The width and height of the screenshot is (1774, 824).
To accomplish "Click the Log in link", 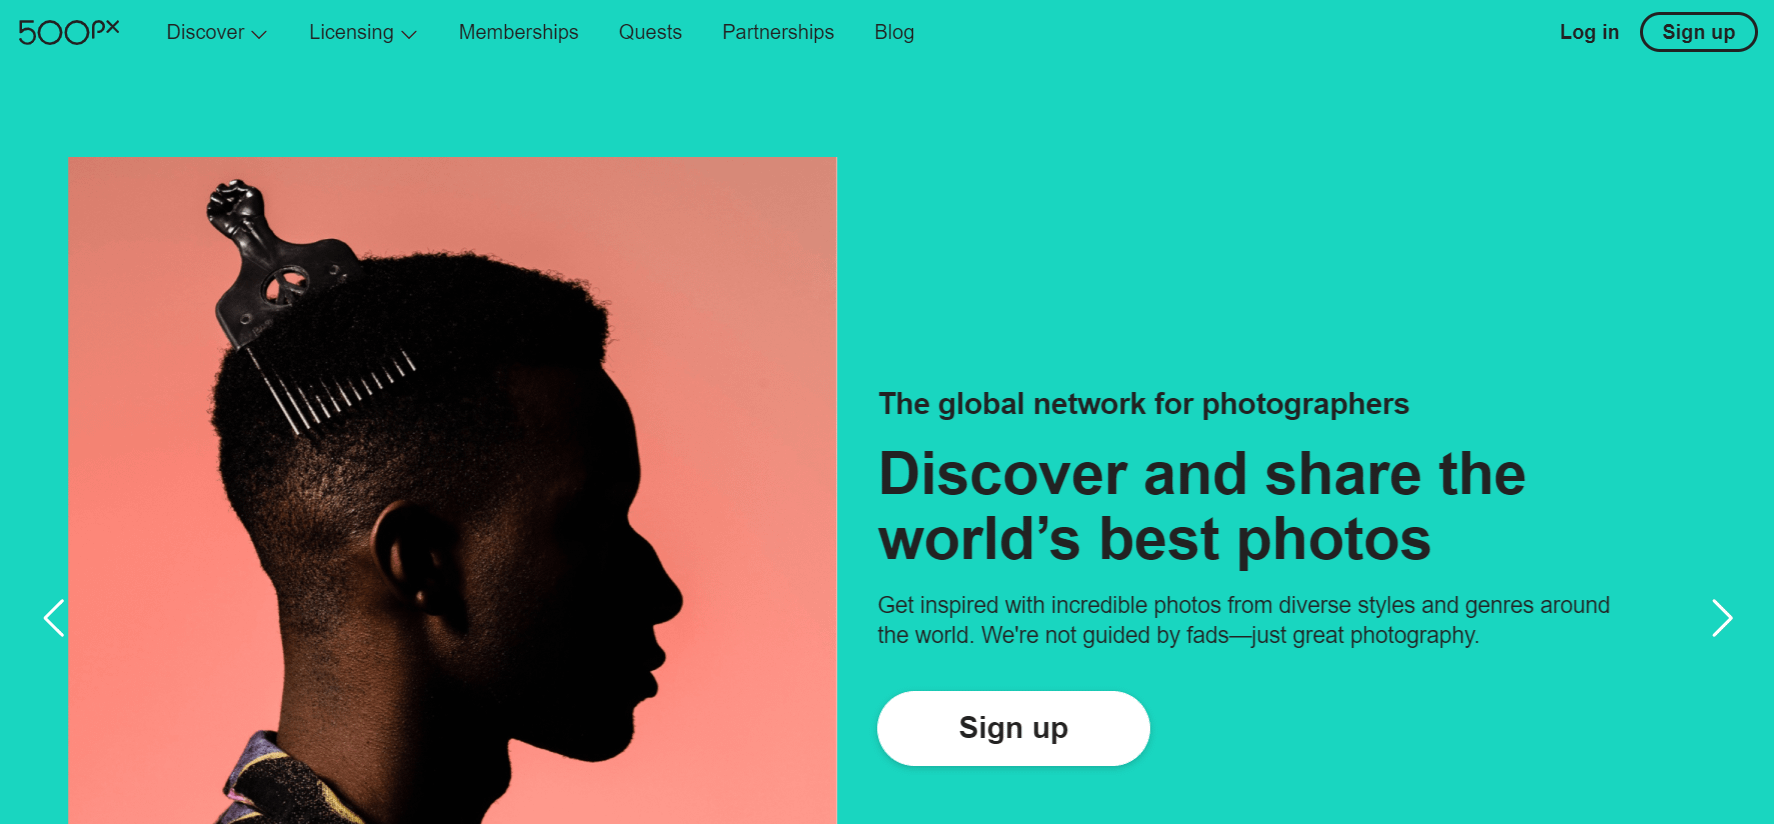I will (1589, 32).
